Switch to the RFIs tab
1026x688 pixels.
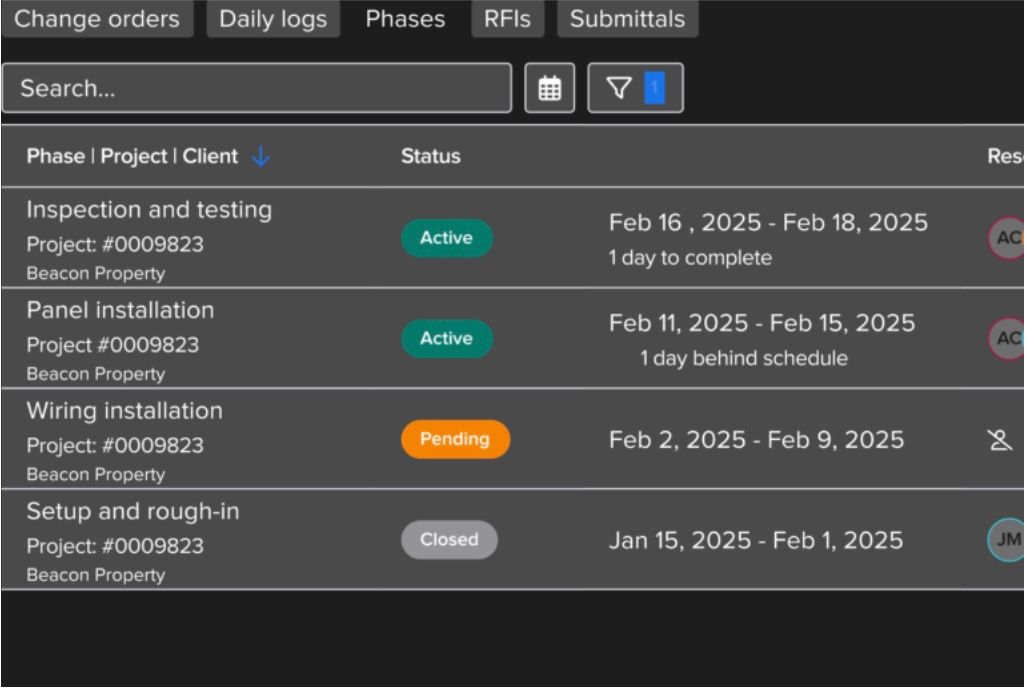click(507, 18)
